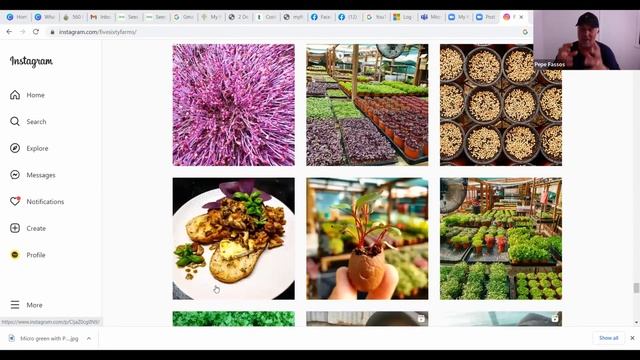The image size is (640, 360).
Task: Click the page vertical scrollbar thumb
Action: click(636, 288)
